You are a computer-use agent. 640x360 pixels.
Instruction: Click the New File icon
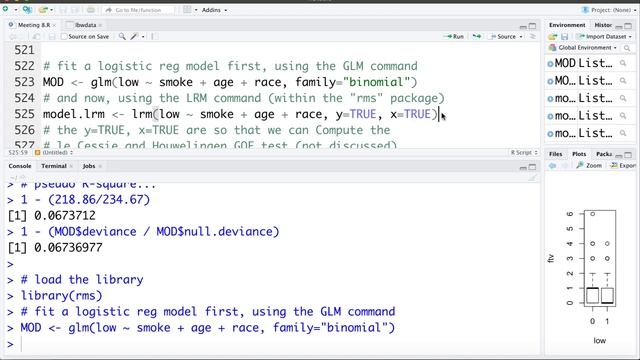pos(6,9)
